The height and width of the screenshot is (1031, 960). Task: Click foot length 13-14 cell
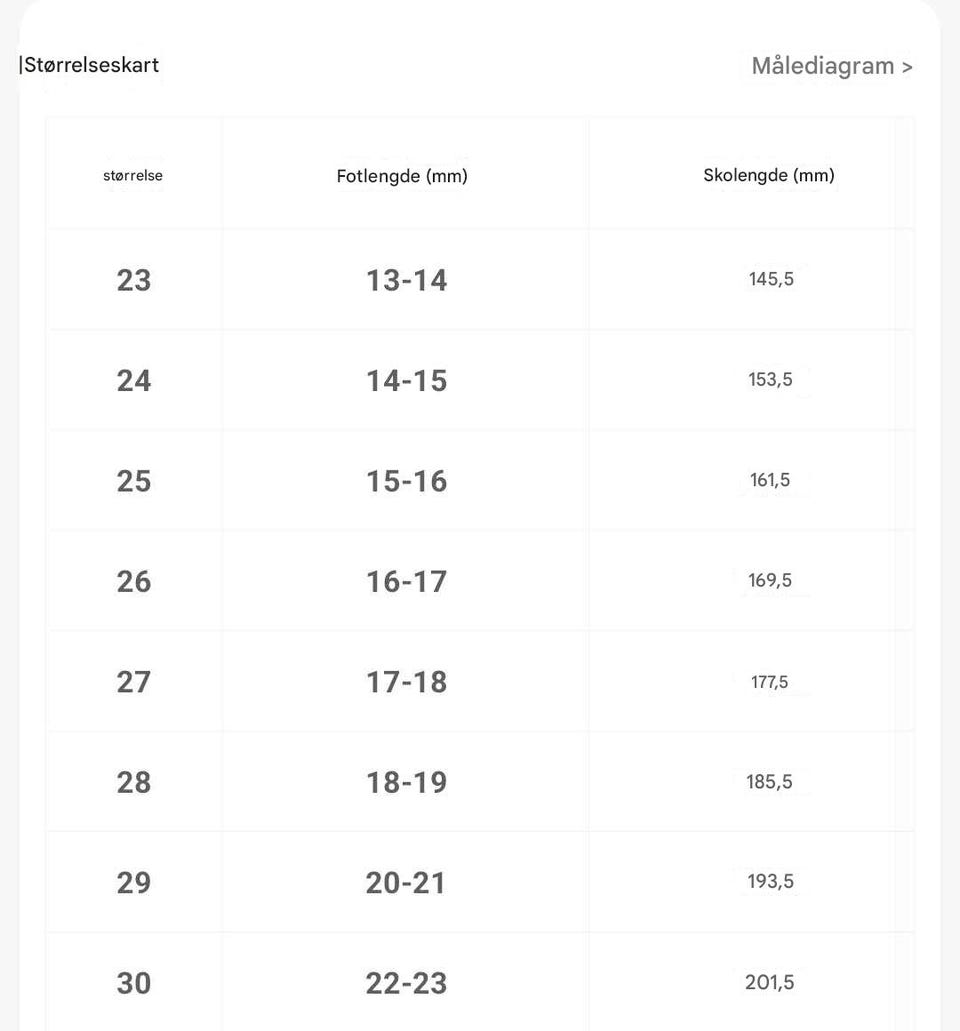tap(406, 280)
